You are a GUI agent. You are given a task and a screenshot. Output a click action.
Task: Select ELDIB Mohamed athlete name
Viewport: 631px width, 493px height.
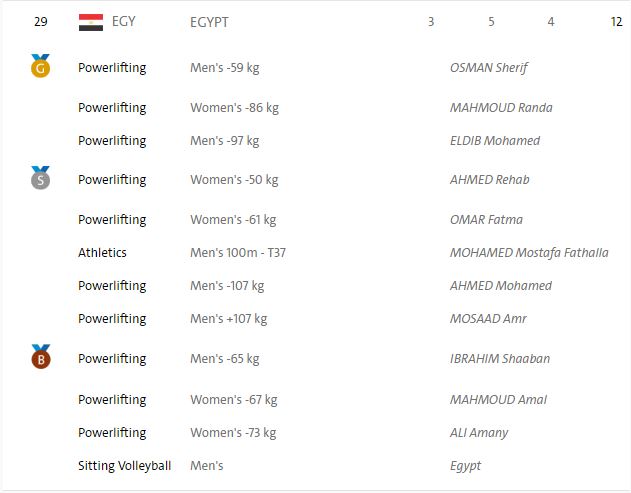click(494, 141)
